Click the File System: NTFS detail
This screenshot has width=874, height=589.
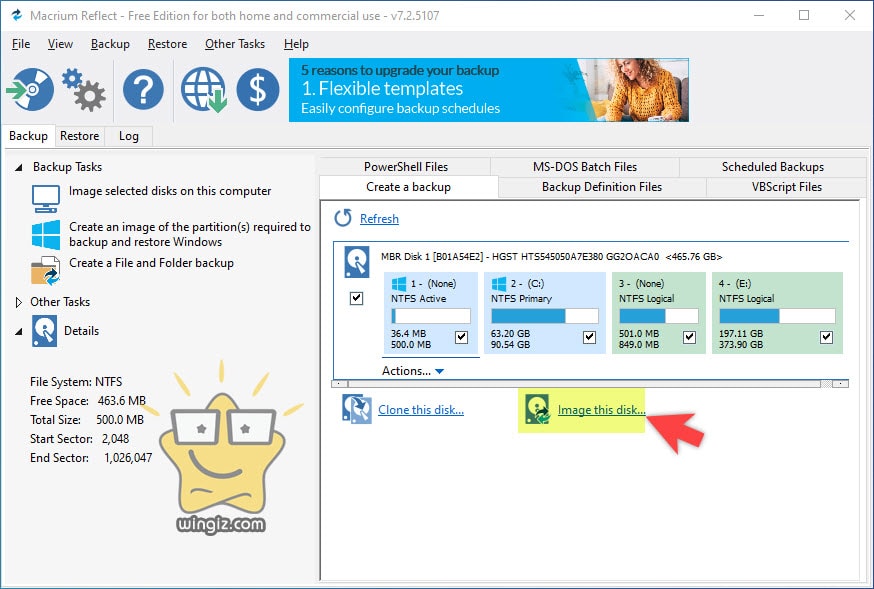click(x=76, y=382)
